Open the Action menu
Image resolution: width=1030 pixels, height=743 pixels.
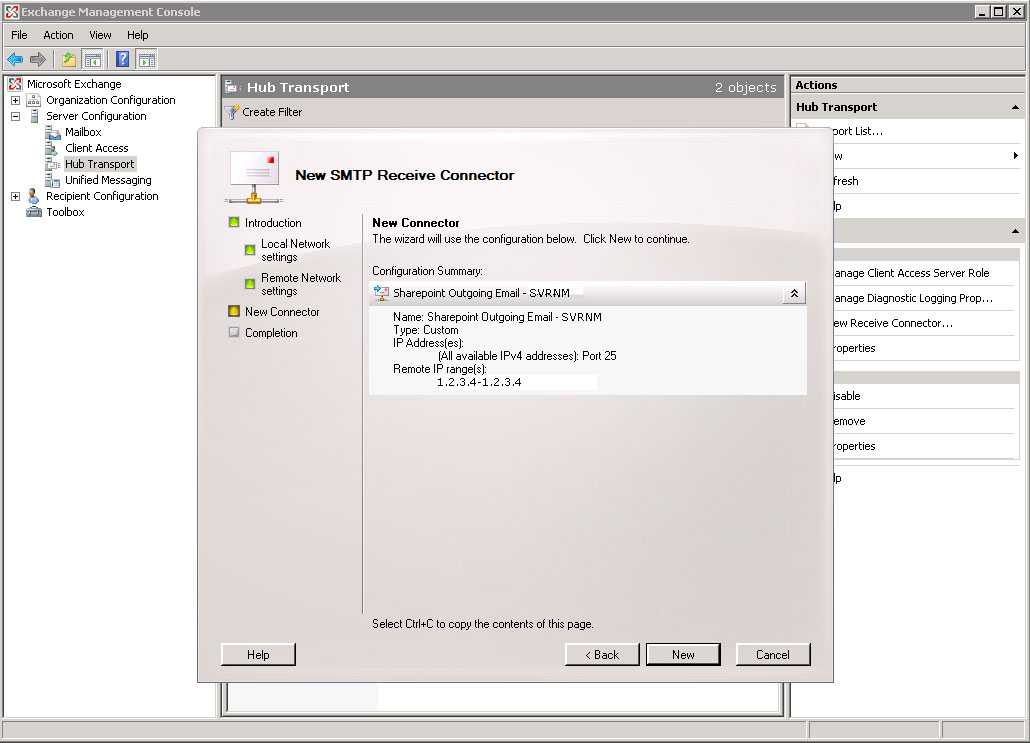58,35
